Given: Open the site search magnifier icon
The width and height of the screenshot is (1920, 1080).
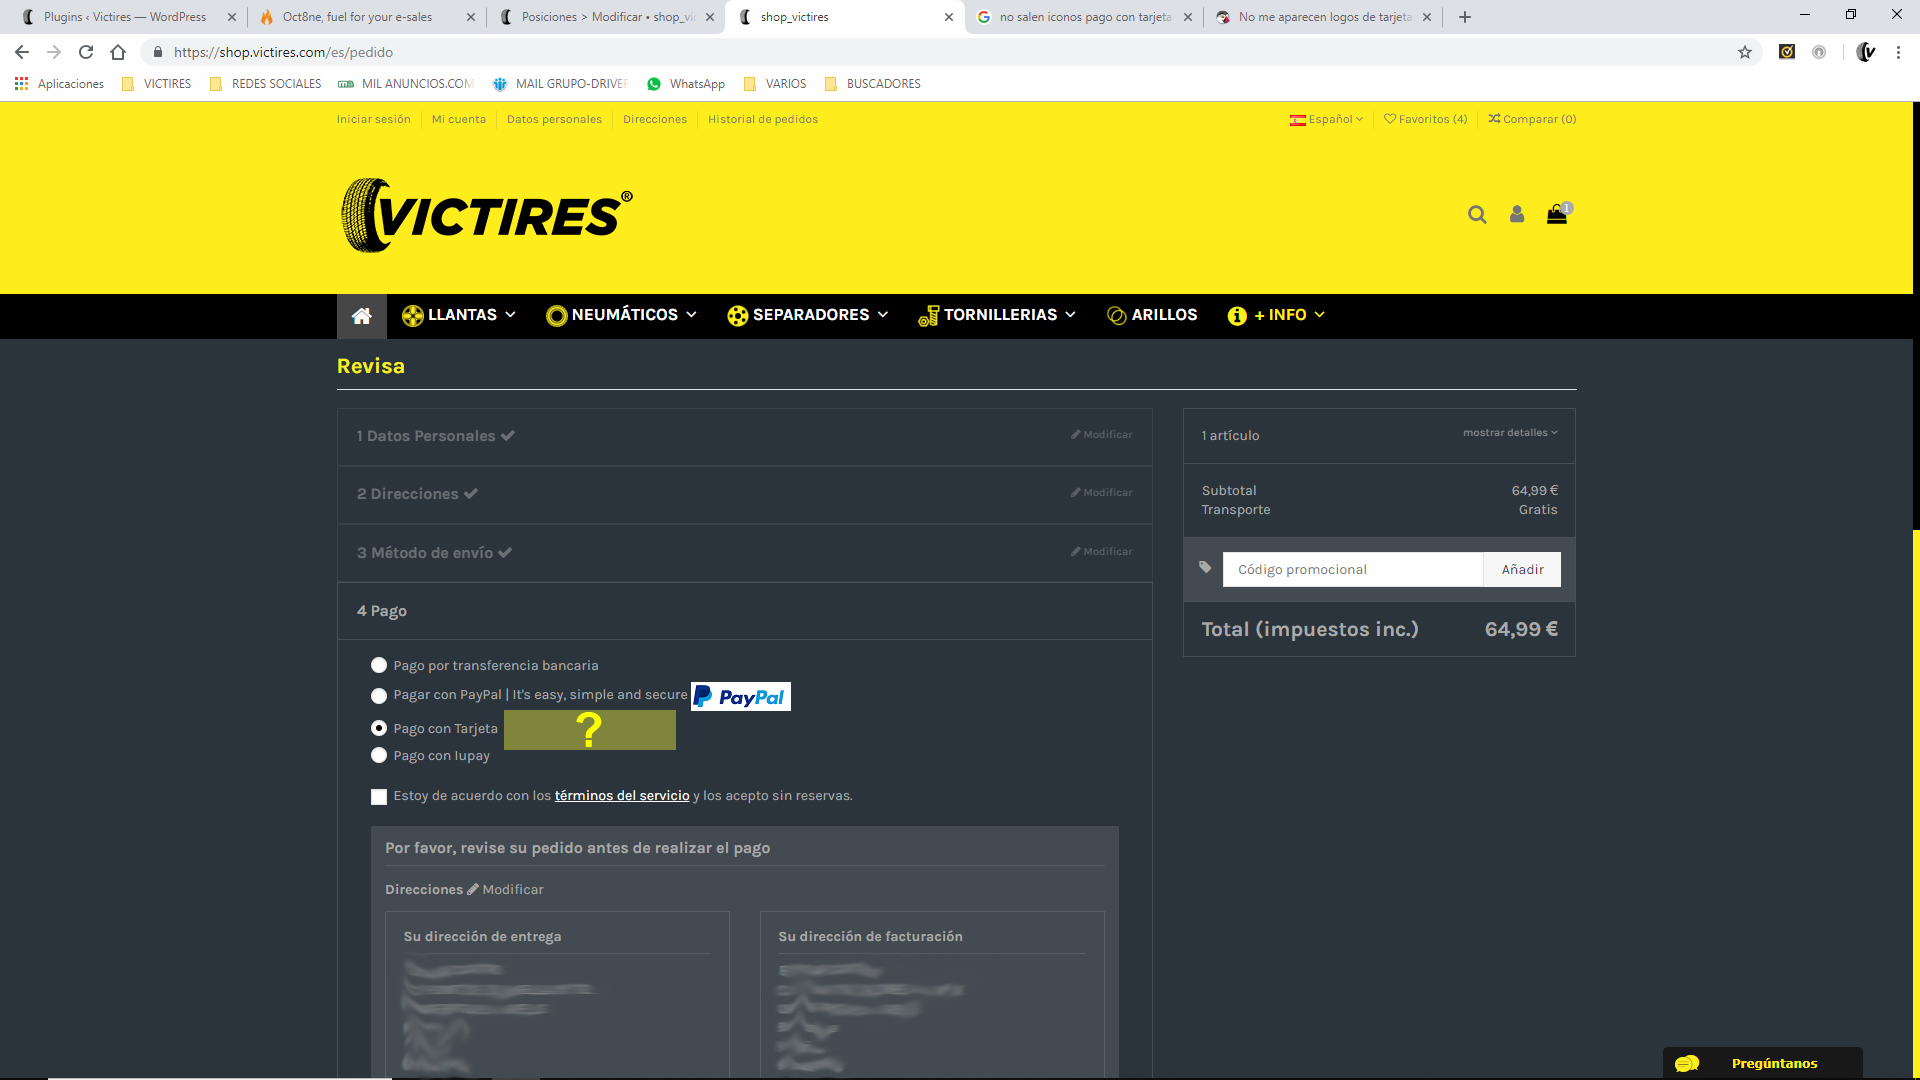Looking at the screenshot, I should click(1477, 215).
